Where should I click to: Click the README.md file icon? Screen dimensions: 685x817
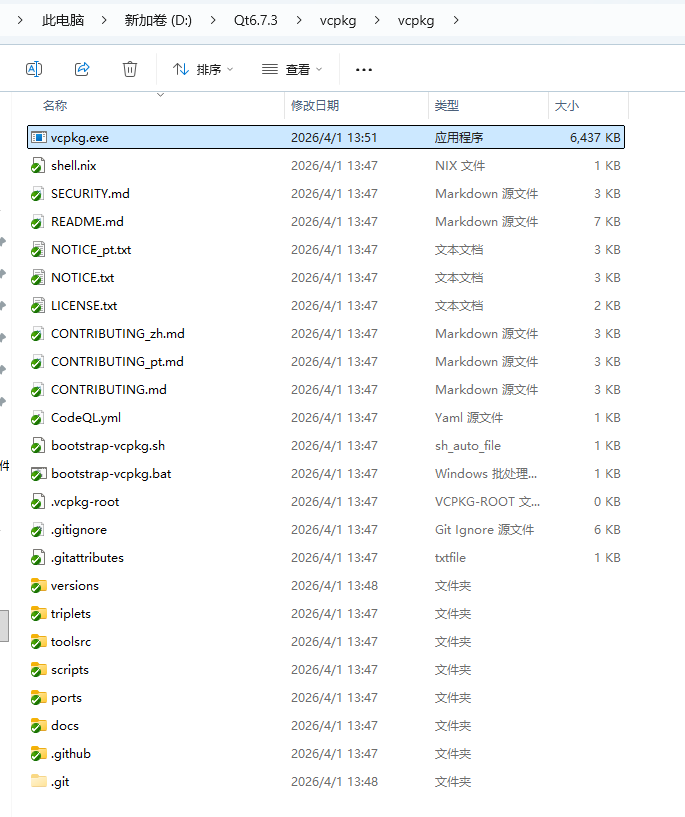(x=38, y=222)
